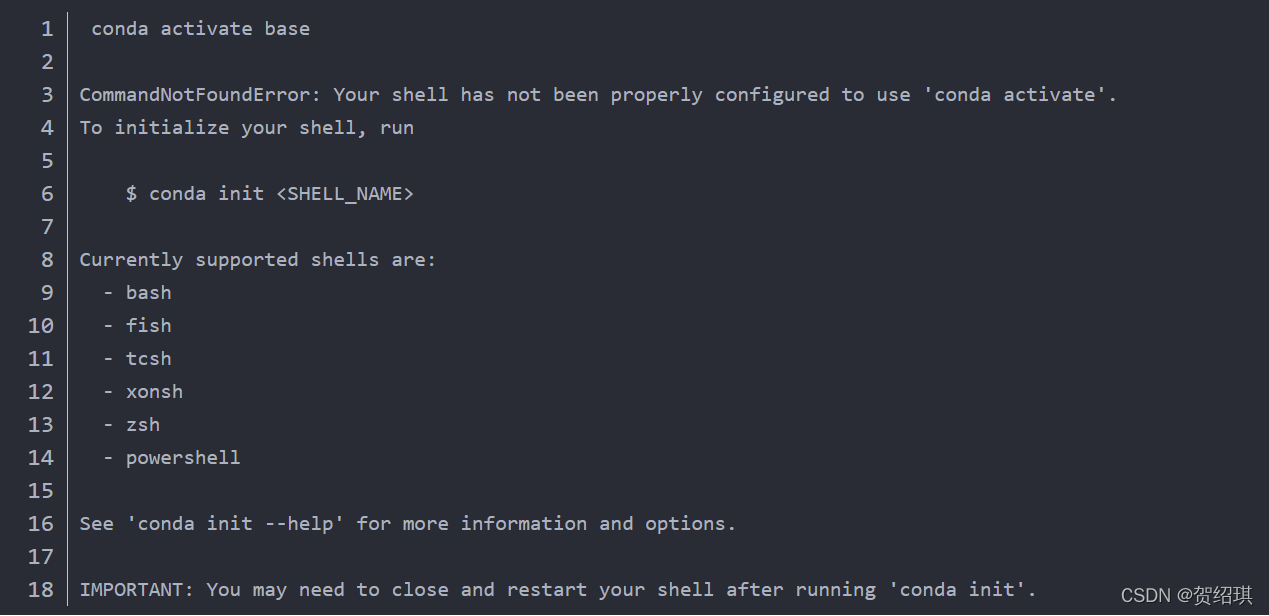Viewport: 1269px width, 616px height.
Task: Click line number 1 in the gutter
Action: (47, 29)
